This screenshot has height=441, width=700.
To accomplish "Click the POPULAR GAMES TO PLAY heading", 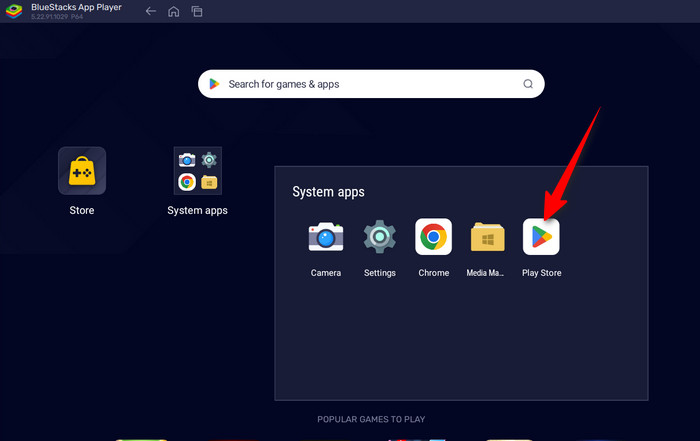I will pos(371,419).
